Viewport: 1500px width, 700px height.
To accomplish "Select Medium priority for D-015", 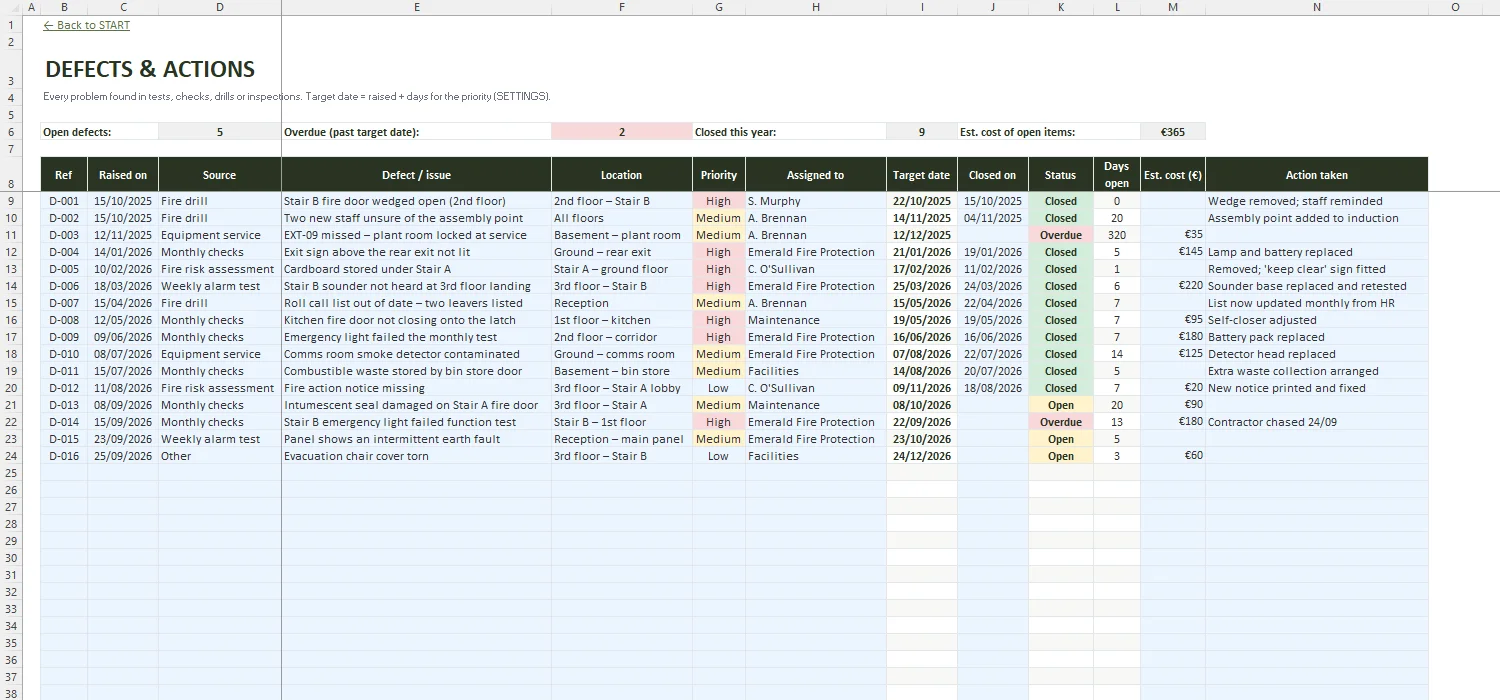I will click(719, 439).
